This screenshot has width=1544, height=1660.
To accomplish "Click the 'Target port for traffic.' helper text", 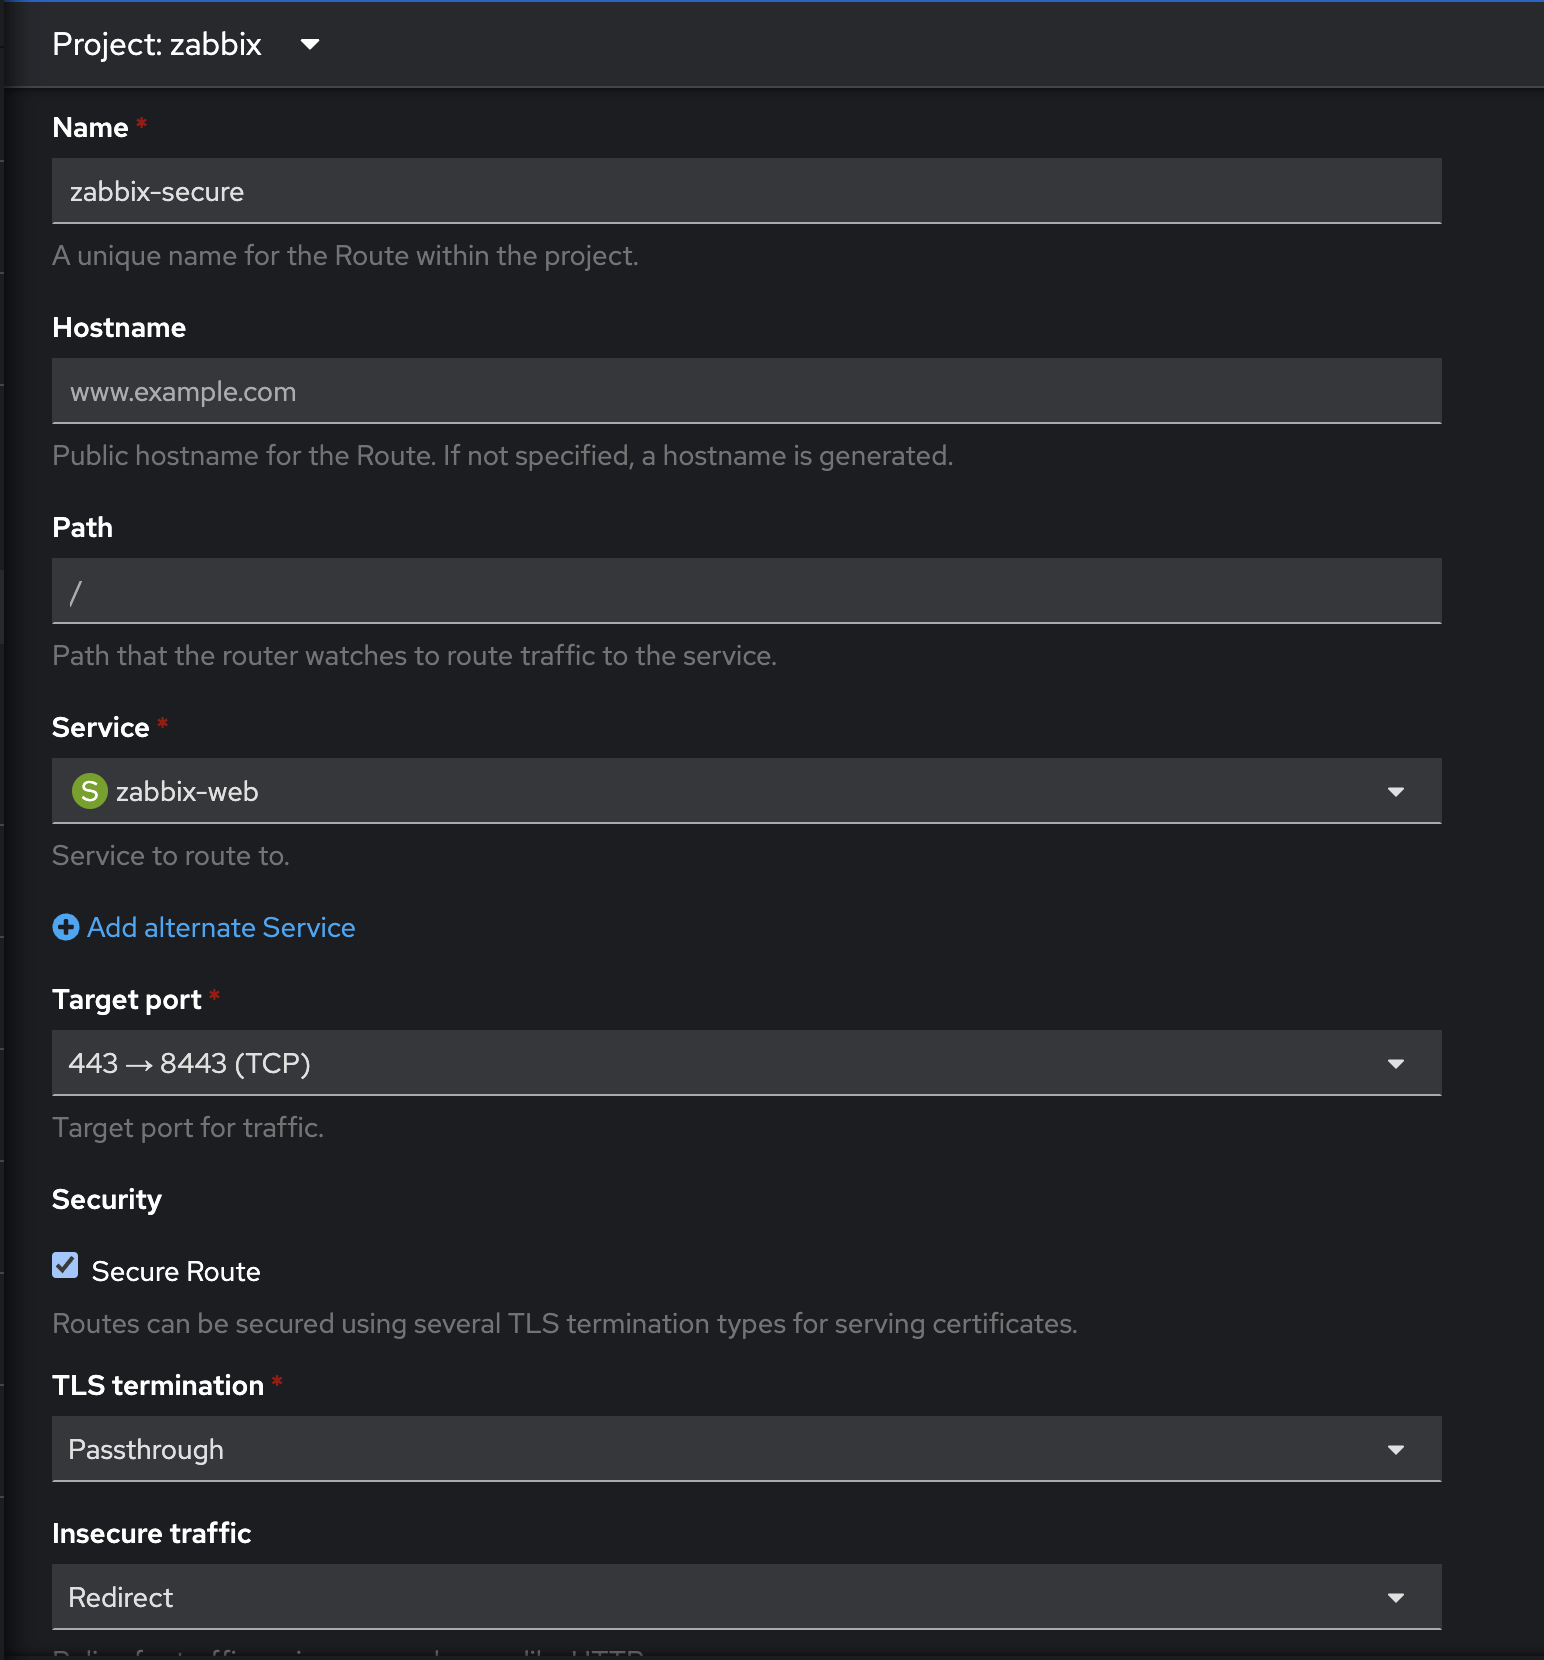I will [188, 1128].
